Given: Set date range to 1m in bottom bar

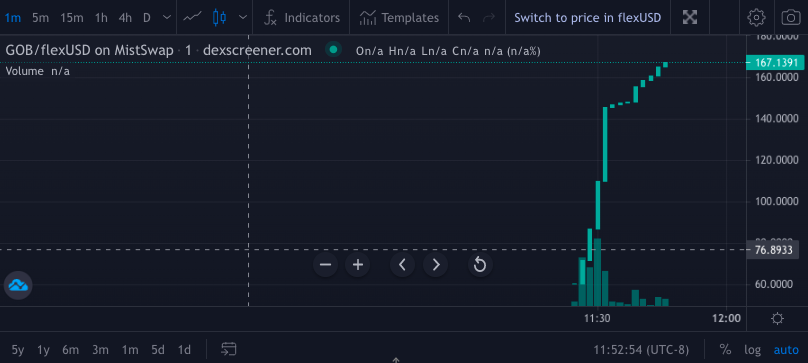Looking at the screenshot, I should point(130,350).
